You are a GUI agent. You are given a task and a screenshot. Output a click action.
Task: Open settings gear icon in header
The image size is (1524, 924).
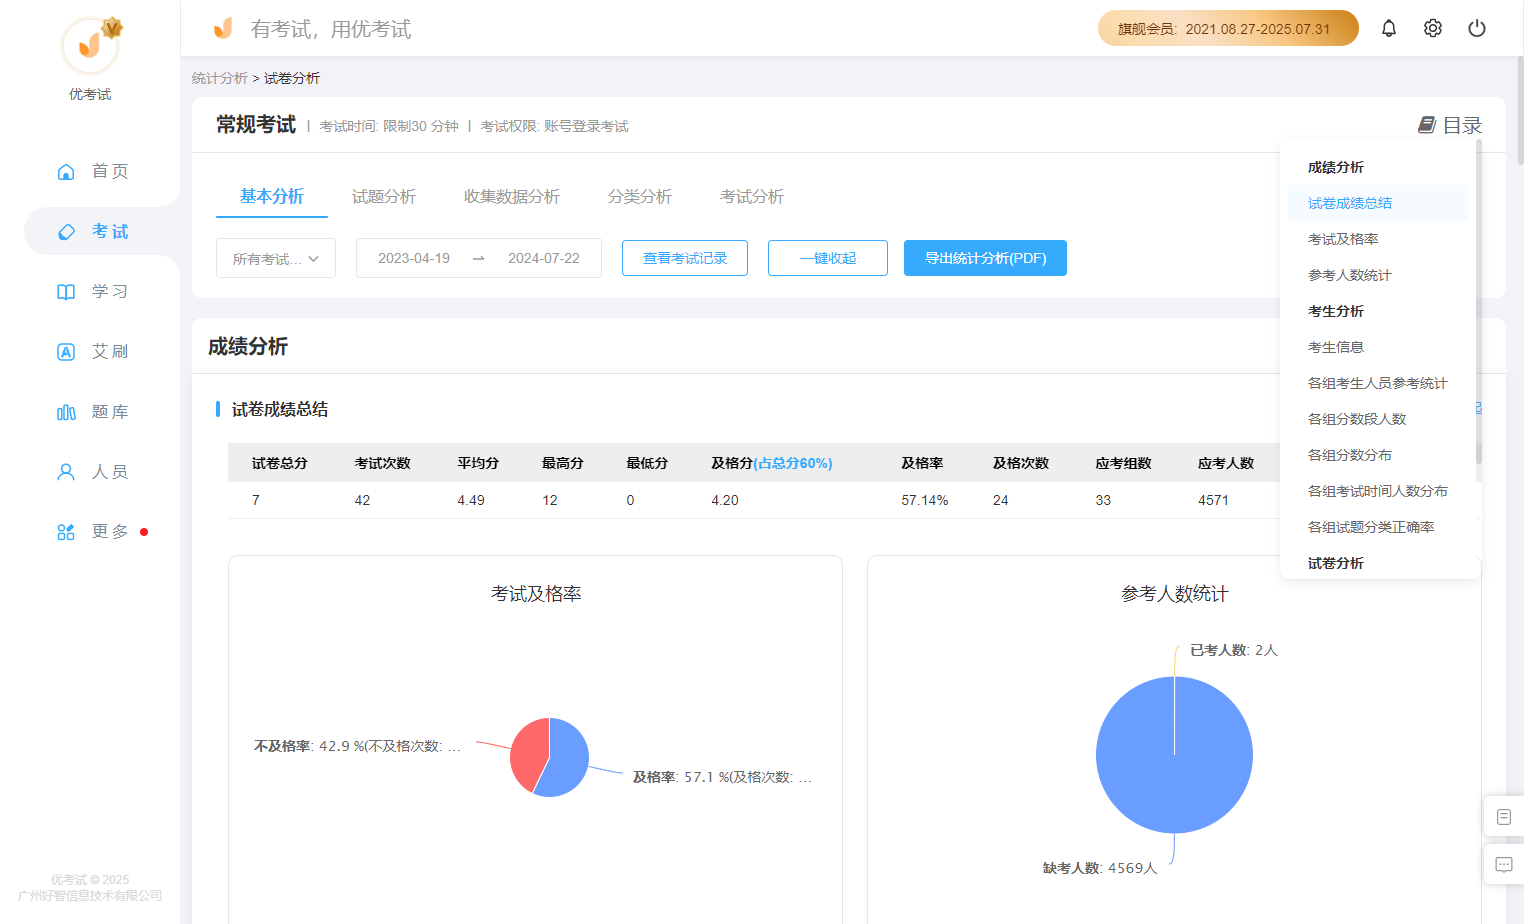coord(1433,28)
